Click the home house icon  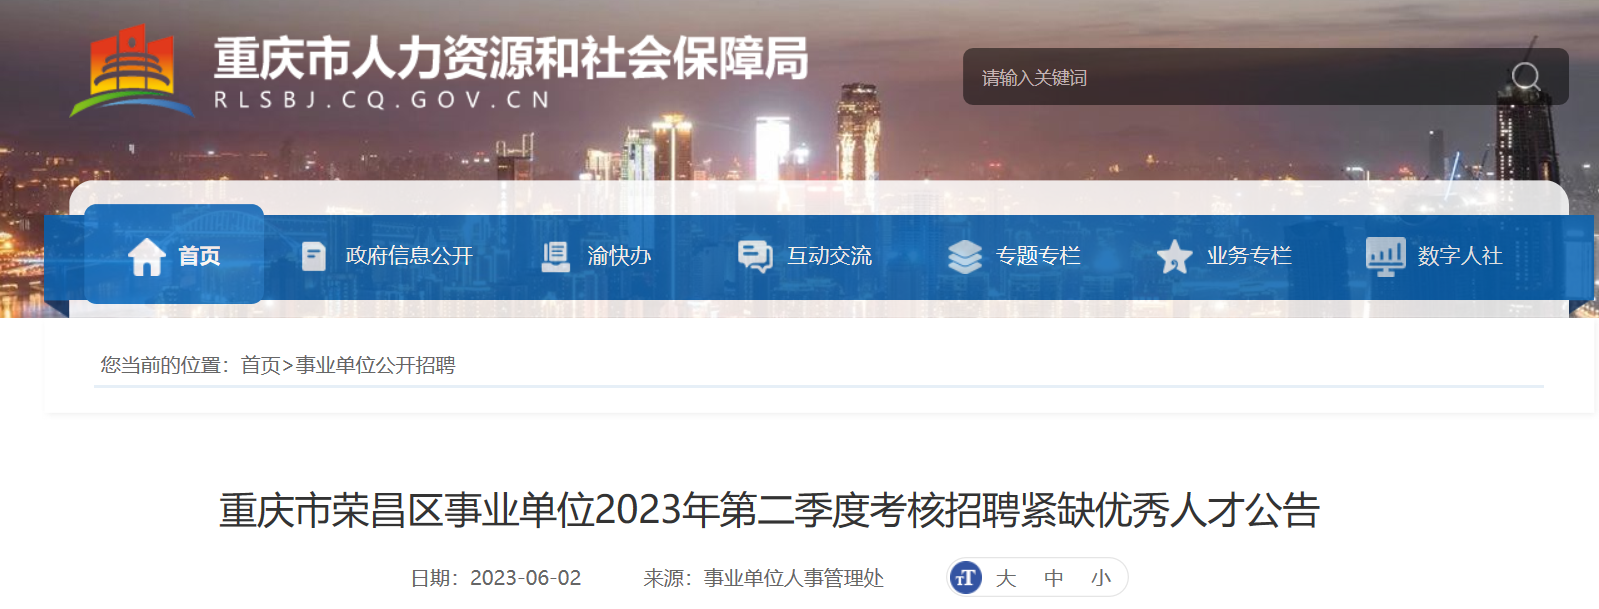(147, 257)
